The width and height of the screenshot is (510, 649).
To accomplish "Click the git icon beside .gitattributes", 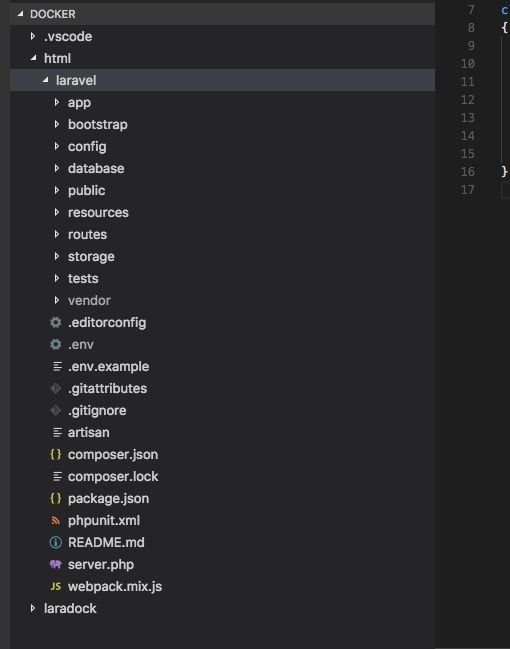I will click(x=55, y=388).
